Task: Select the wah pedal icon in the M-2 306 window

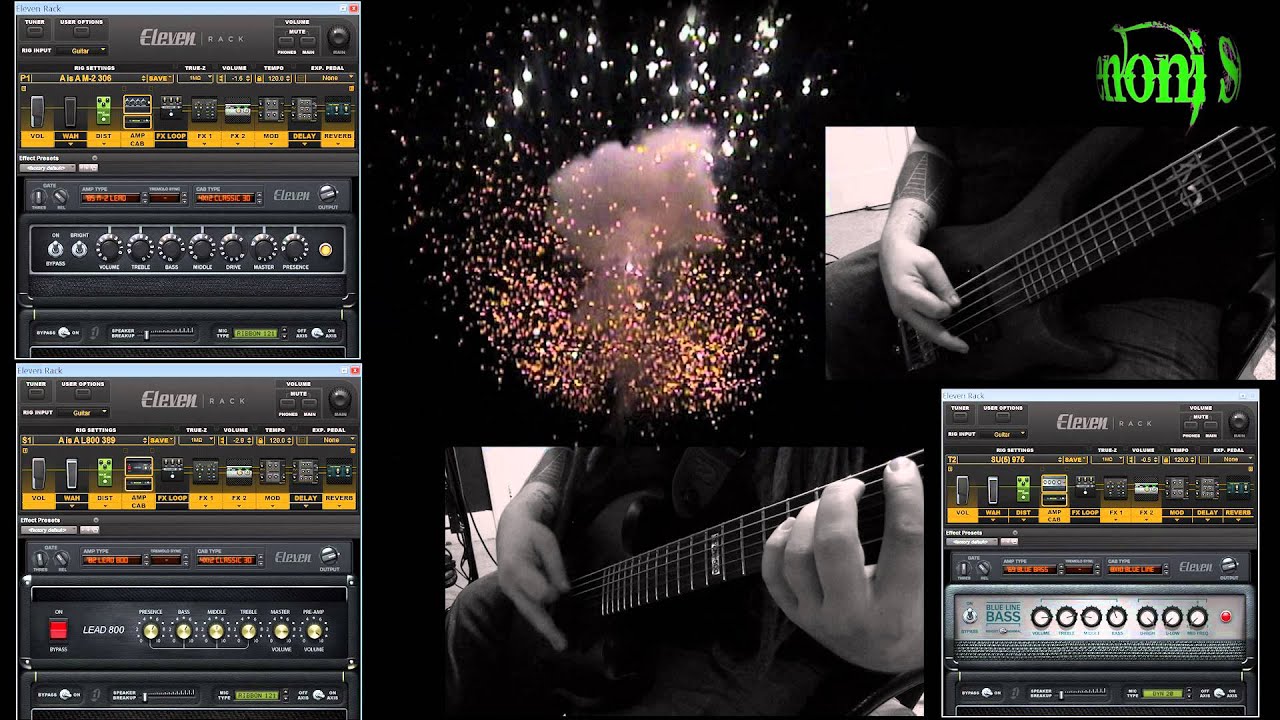Action: tap(71, 111)
